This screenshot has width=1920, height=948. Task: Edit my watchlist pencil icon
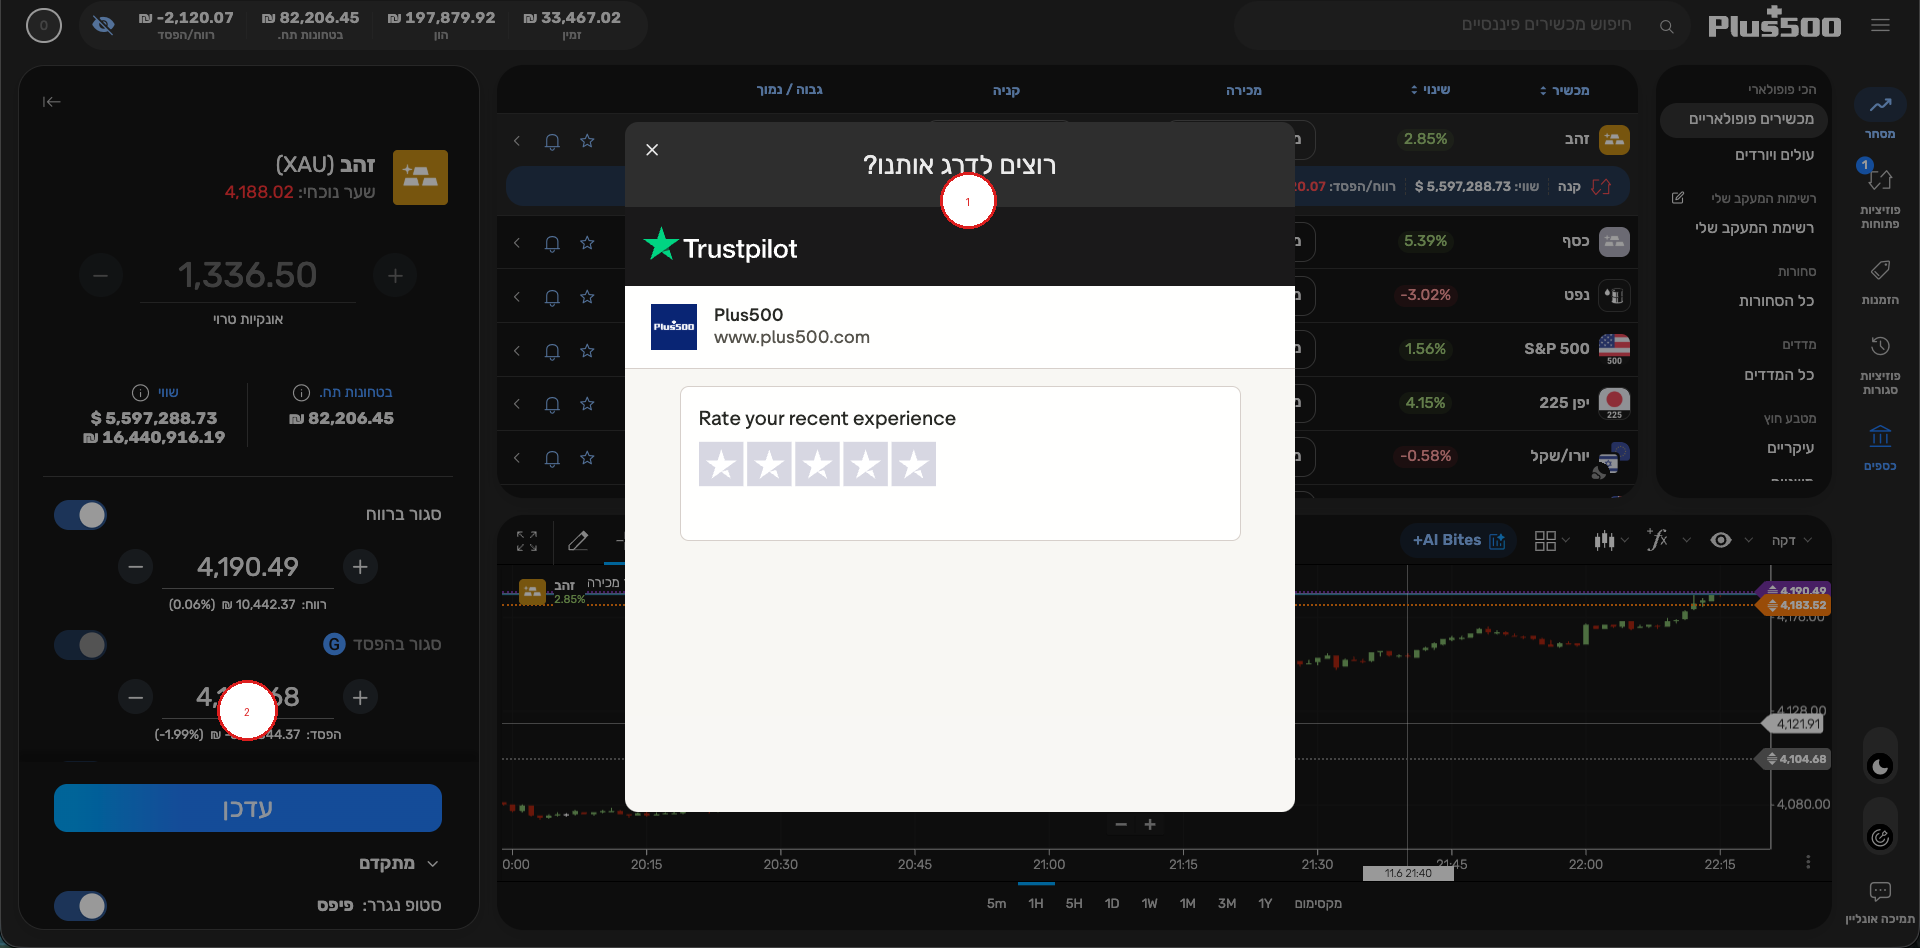pyautogui.click(x=1678, y=198)
